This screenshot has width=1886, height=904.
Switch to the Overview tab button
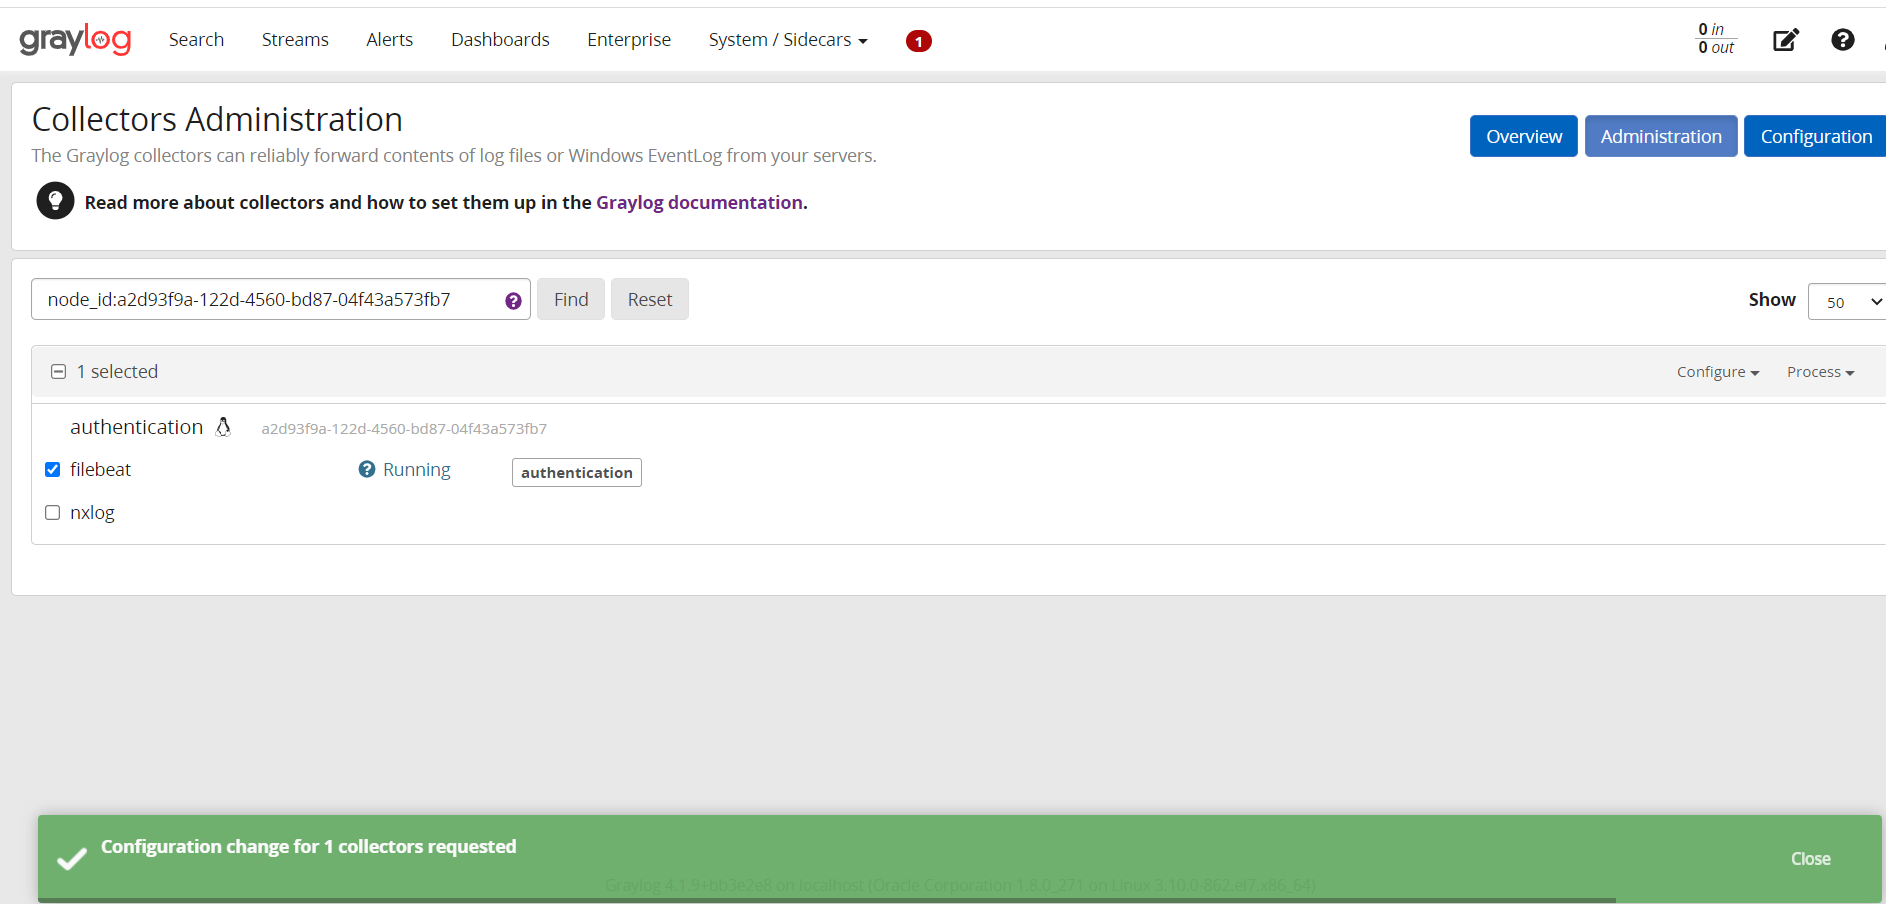pyautogui.click(x=1524, y=136)
